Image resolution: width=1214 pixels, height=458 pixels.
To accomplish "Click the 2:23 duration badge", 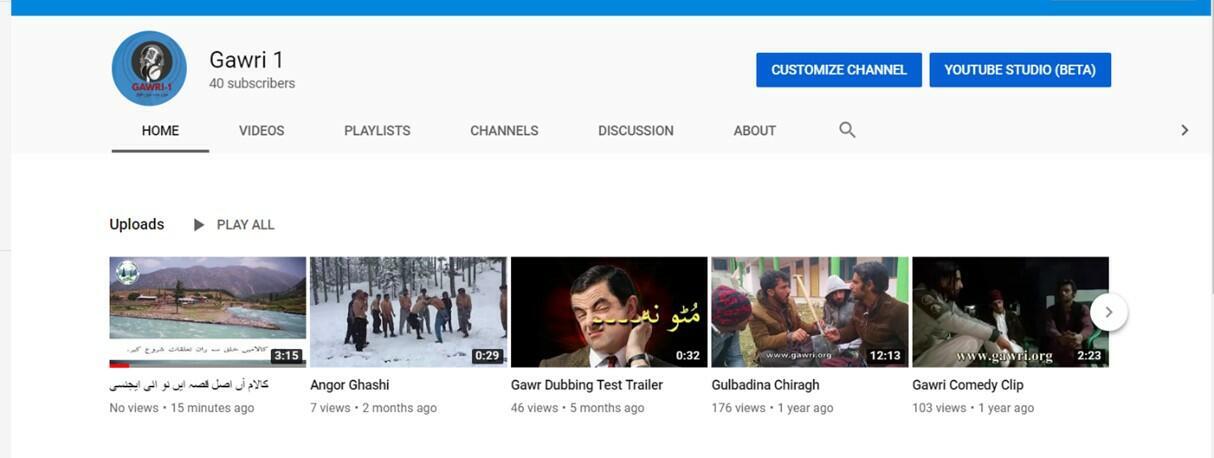I will tap(1089, 355).
